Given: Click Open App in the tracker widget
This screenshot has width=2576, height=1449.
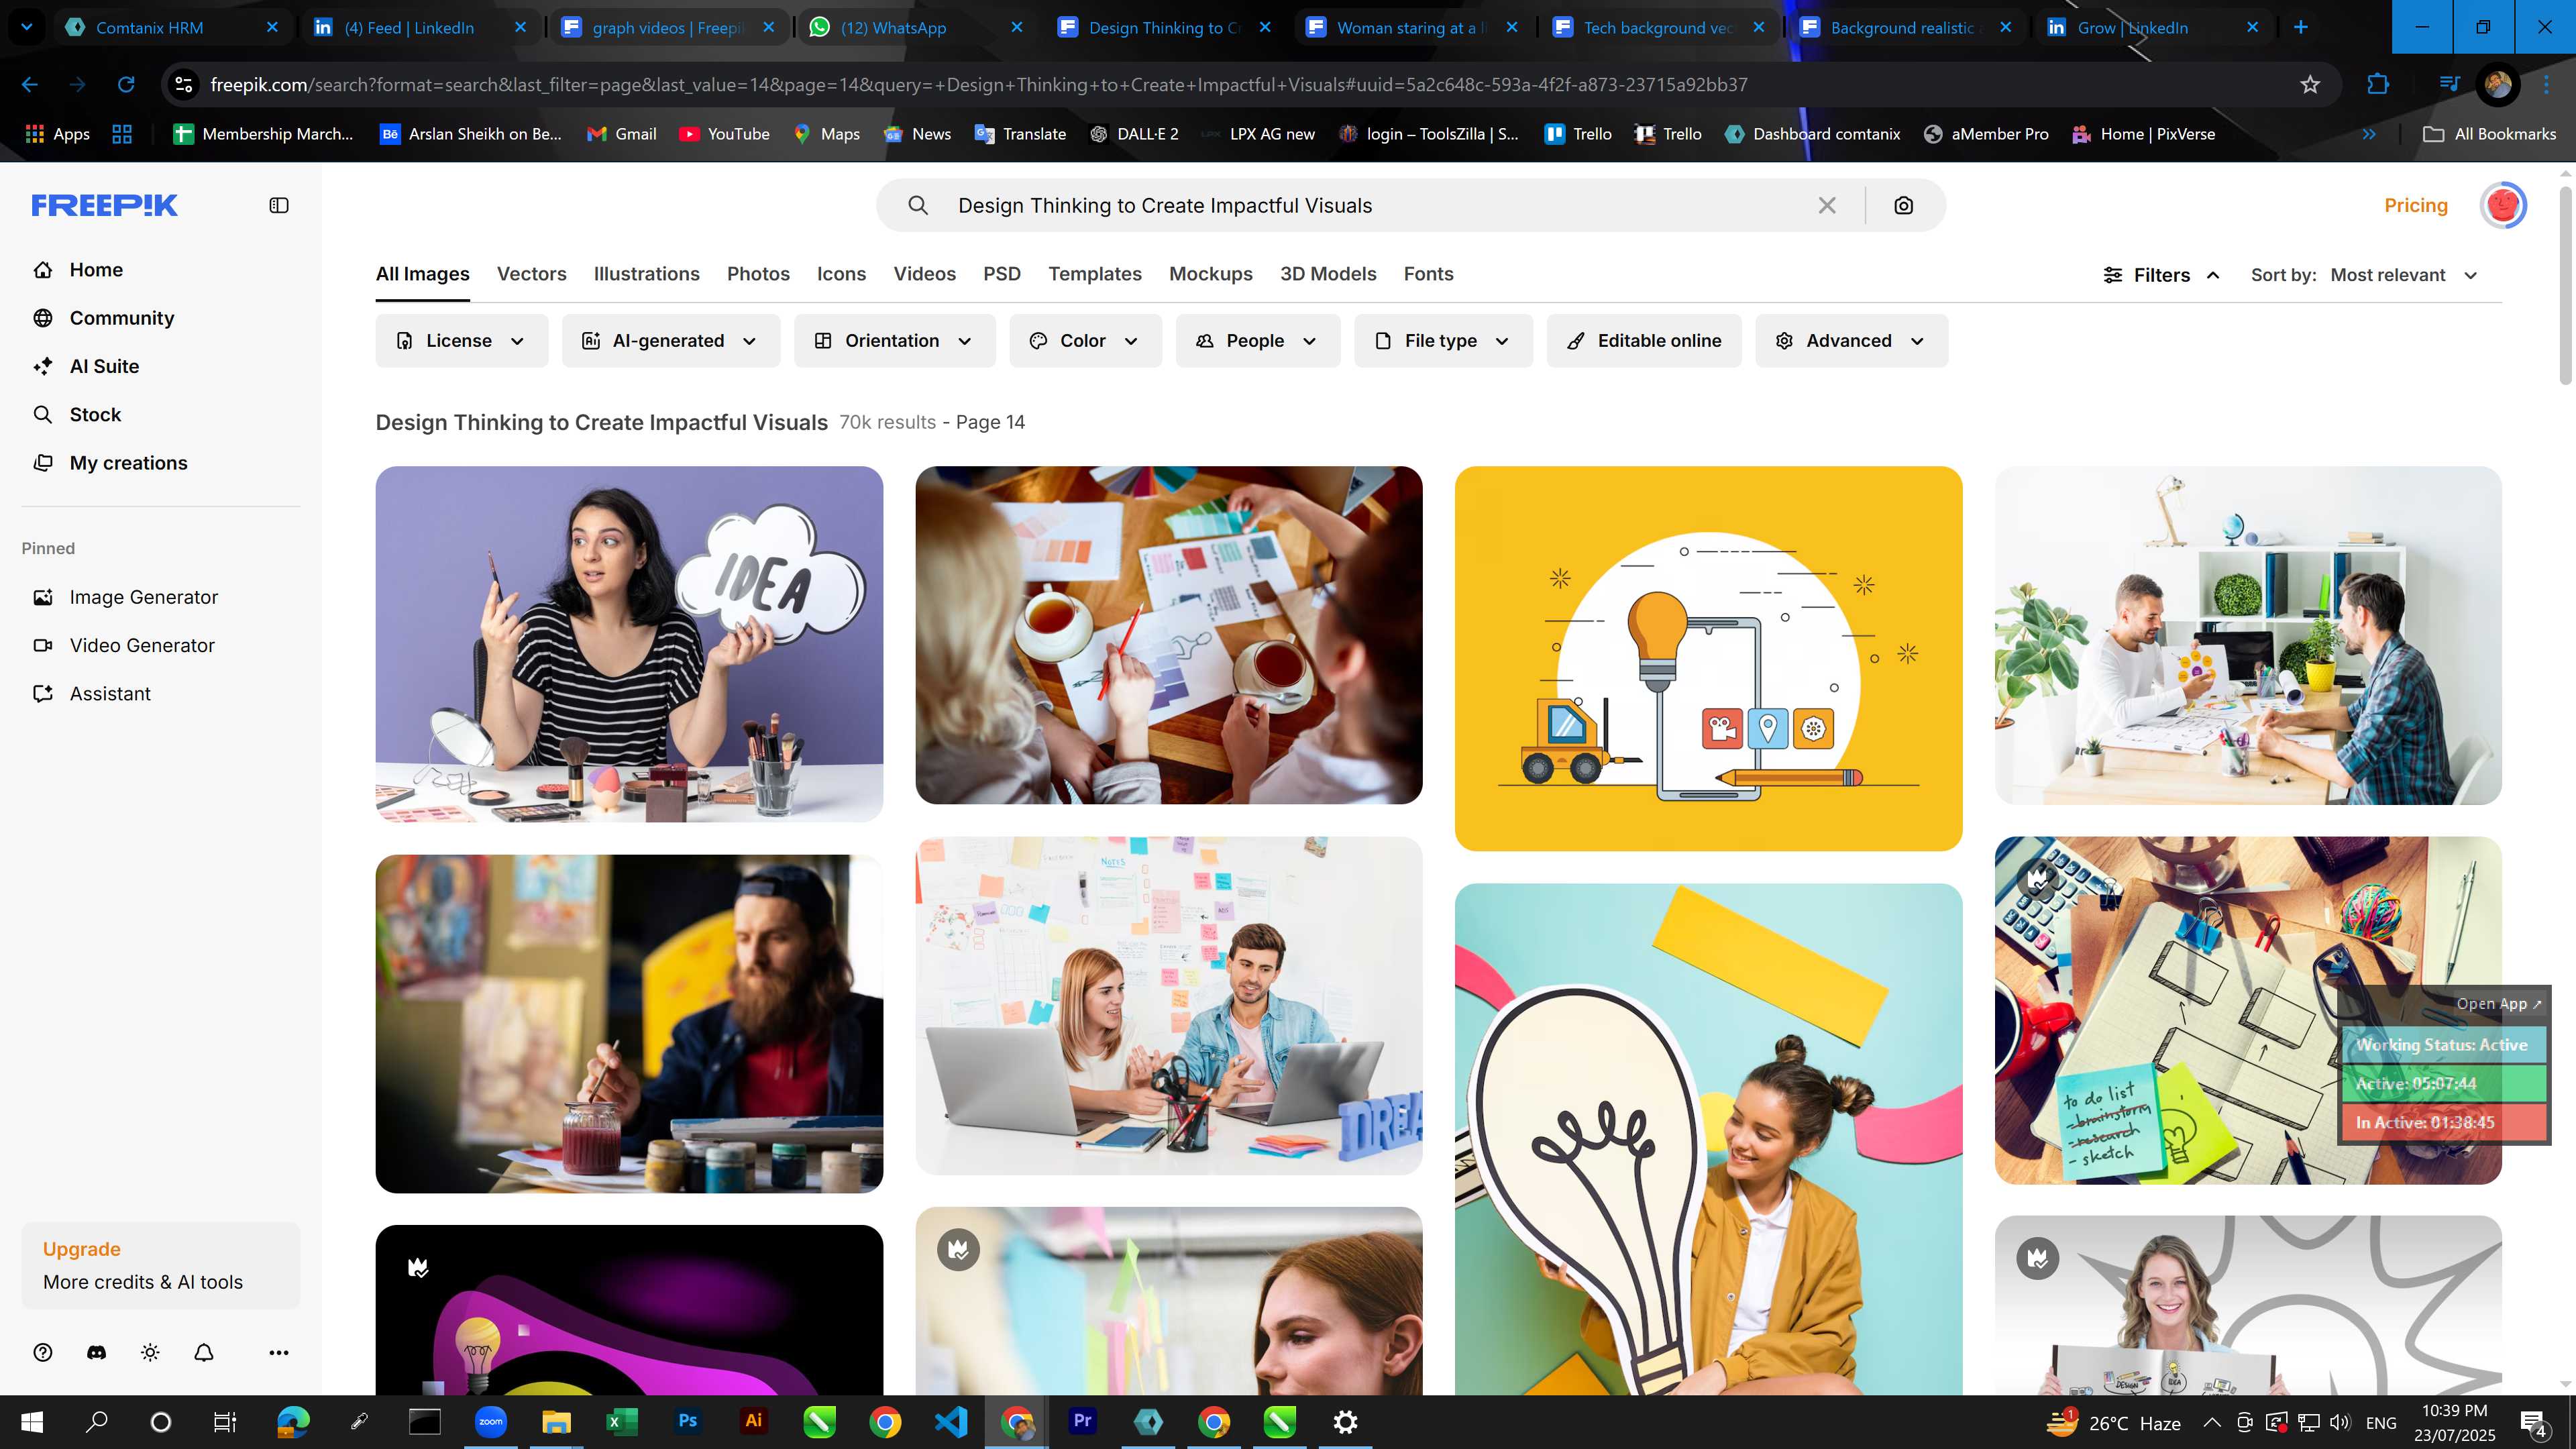Looking at the screenshot, I should pos(2497,1004).
